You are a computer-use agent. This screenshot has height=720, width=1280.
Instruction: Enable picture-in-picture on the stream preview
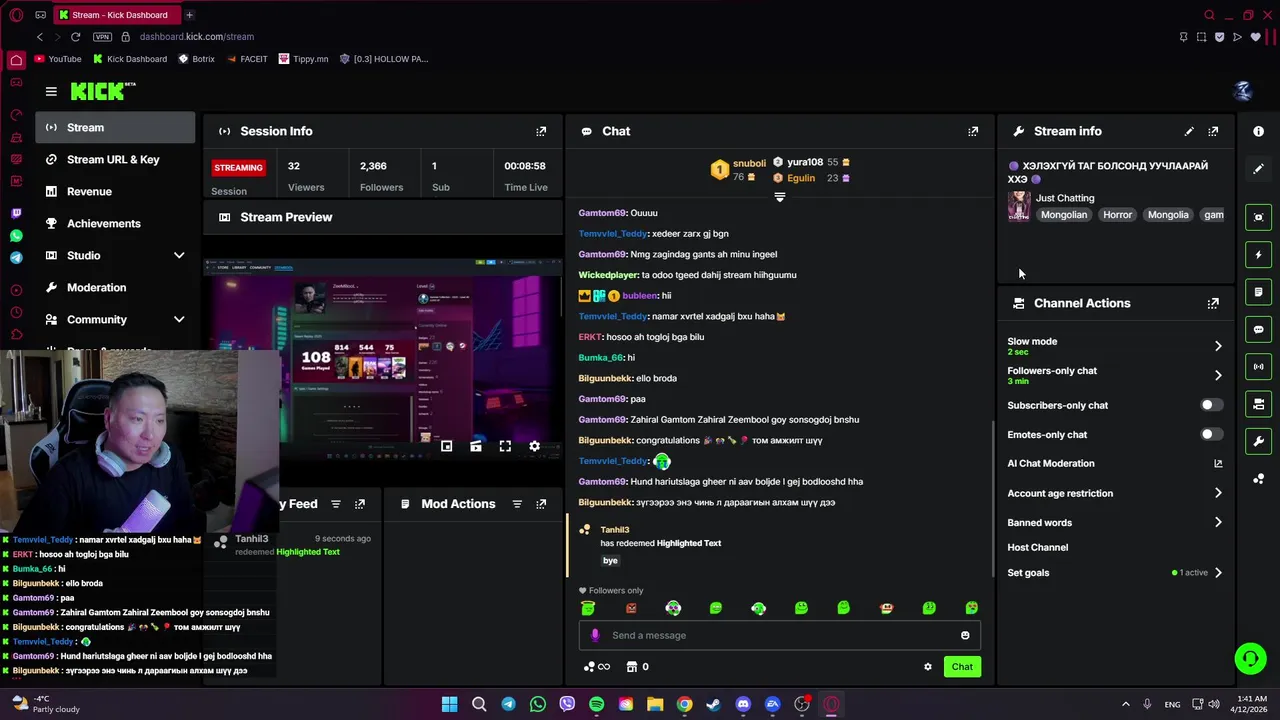pyautogui.click(x=447, y=446)
